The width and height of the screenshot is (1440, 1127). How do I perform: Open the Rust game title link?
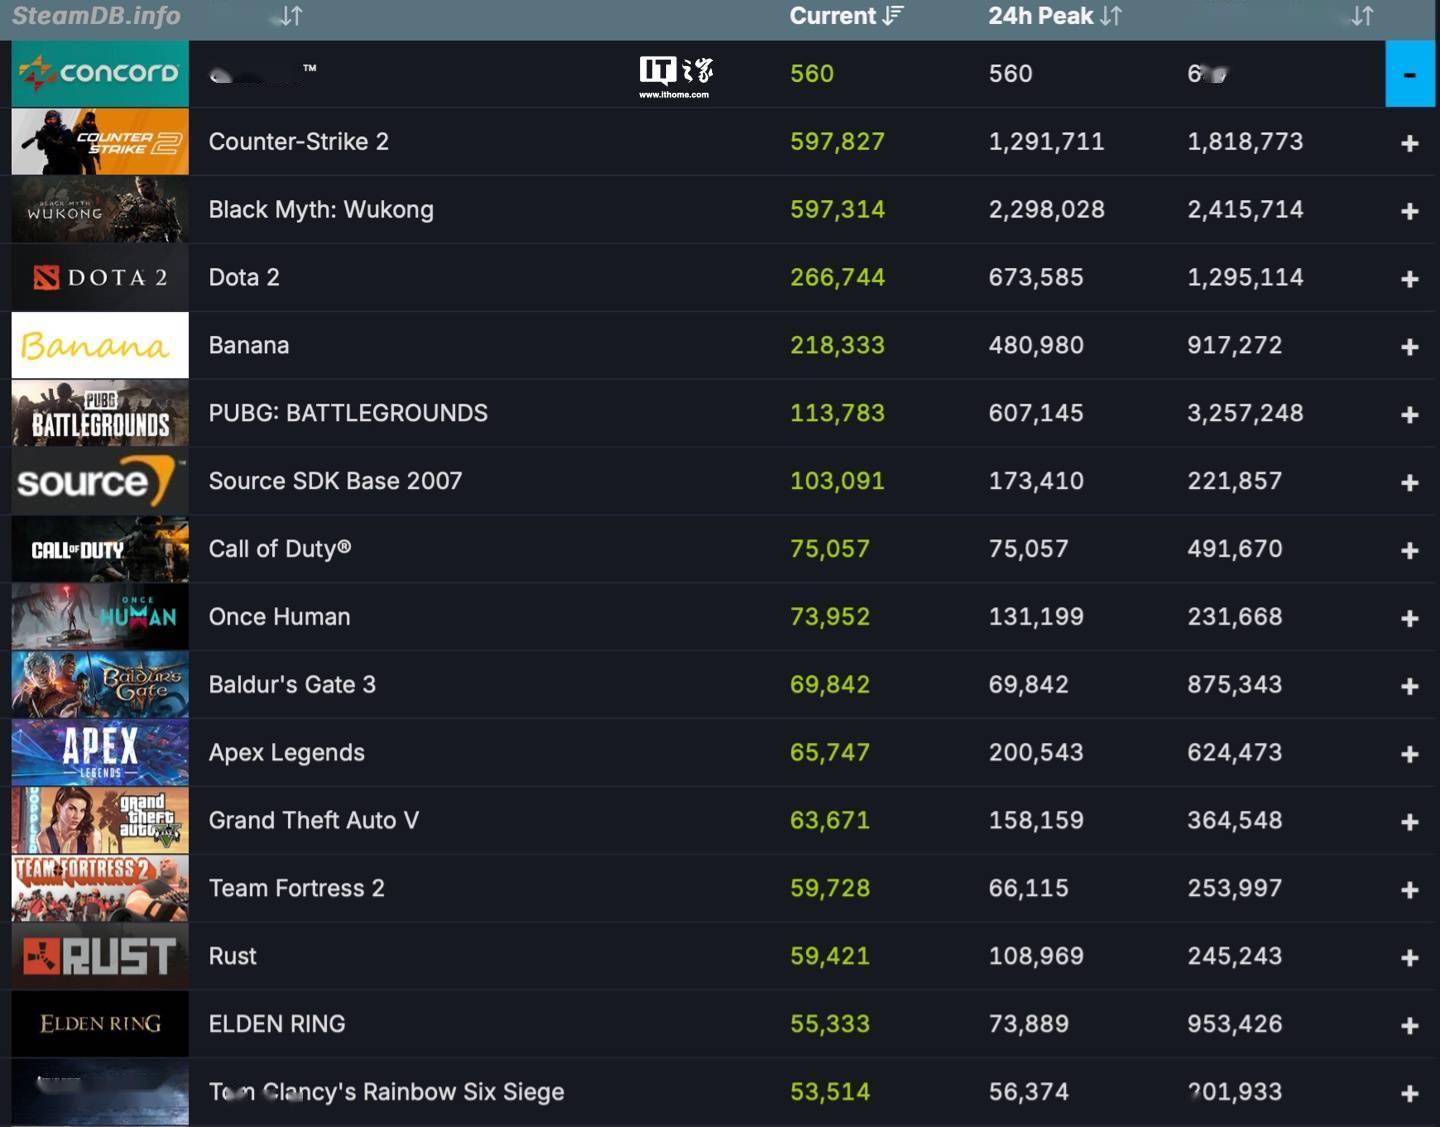coord(233,957)
